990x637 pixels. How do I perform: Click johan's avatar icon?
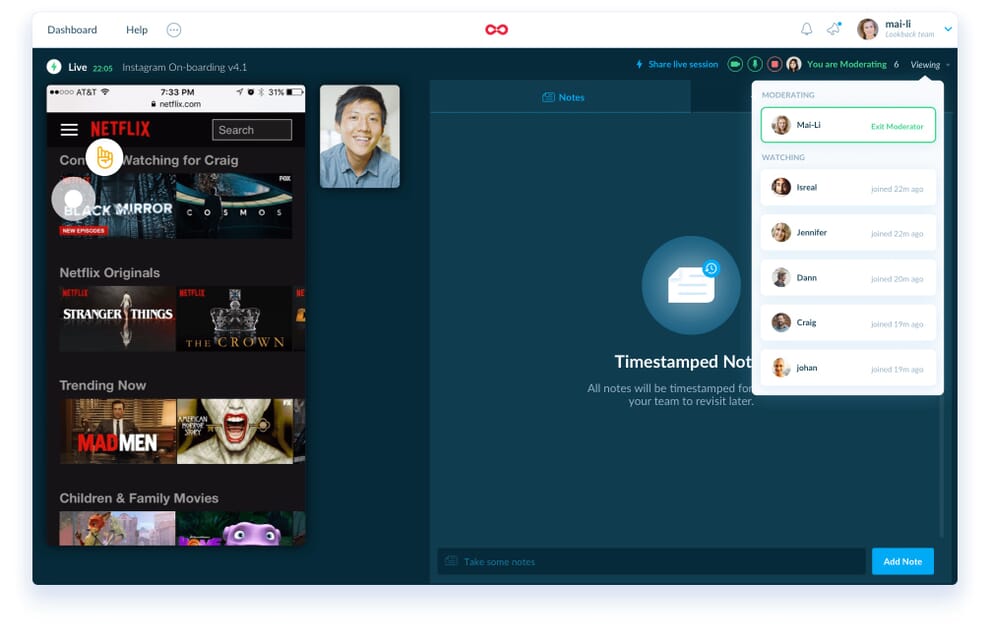(x=781, y=367)
